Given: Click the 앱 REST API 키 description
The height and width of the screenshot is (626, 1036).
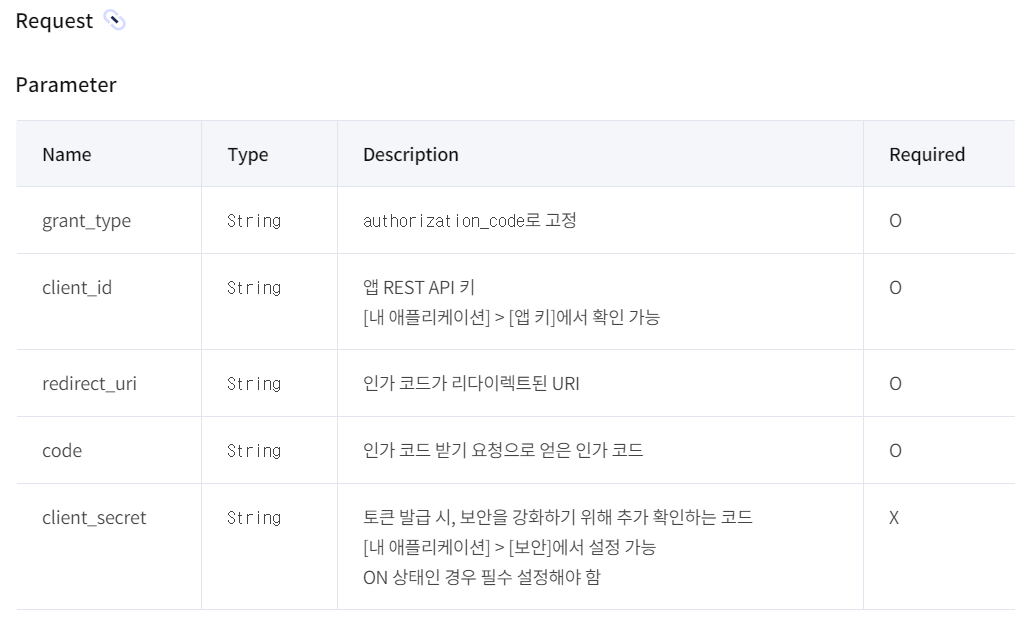Looking at the screenshot, I should tap(419, 288).
